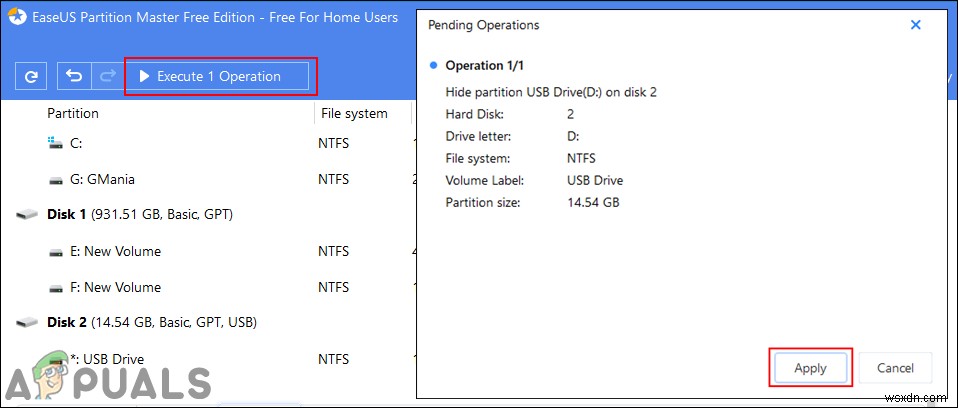Click the C: drive Windows icon

55,143
